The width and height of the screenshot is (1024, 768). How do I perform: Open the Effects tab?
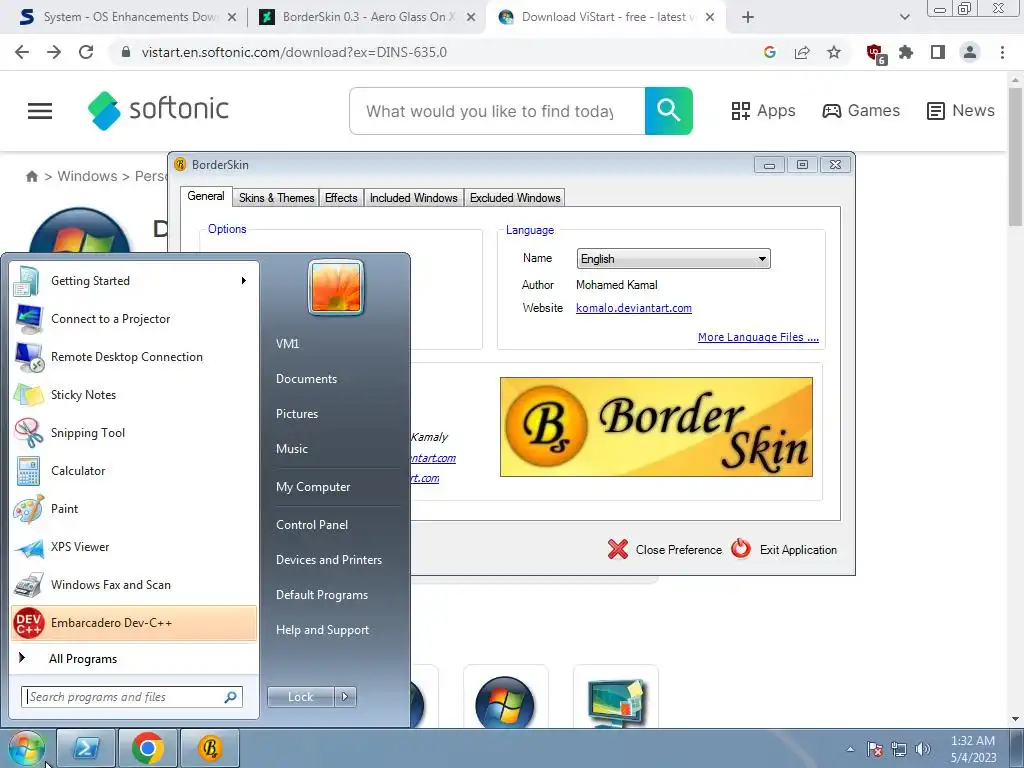(x=341, y=198)
